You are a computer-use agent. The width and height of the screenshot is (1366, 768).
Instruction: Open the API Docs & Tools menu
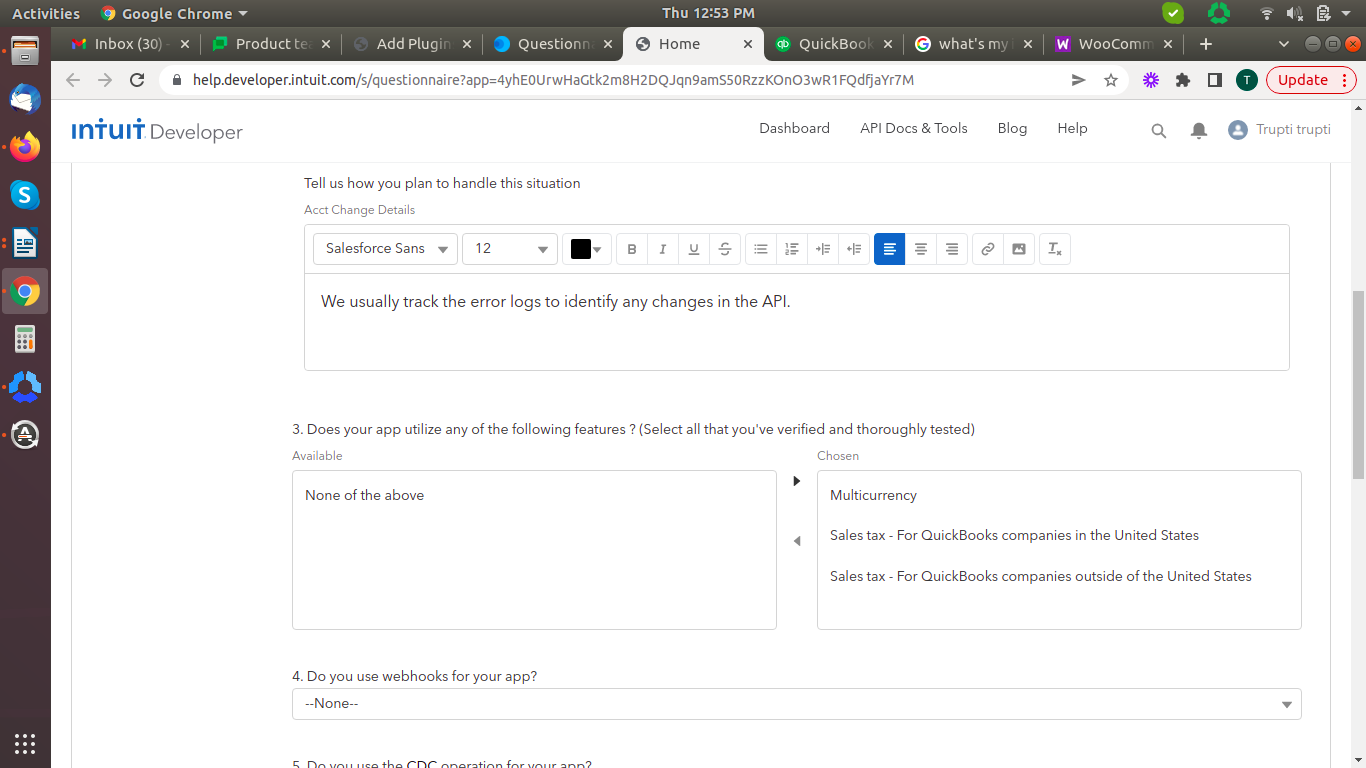click(913, 129)
